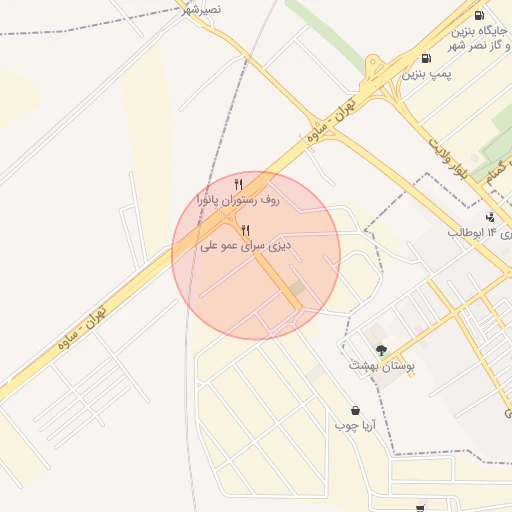Click the tree icon of بوستان بهشت park

tap(381, 350)
